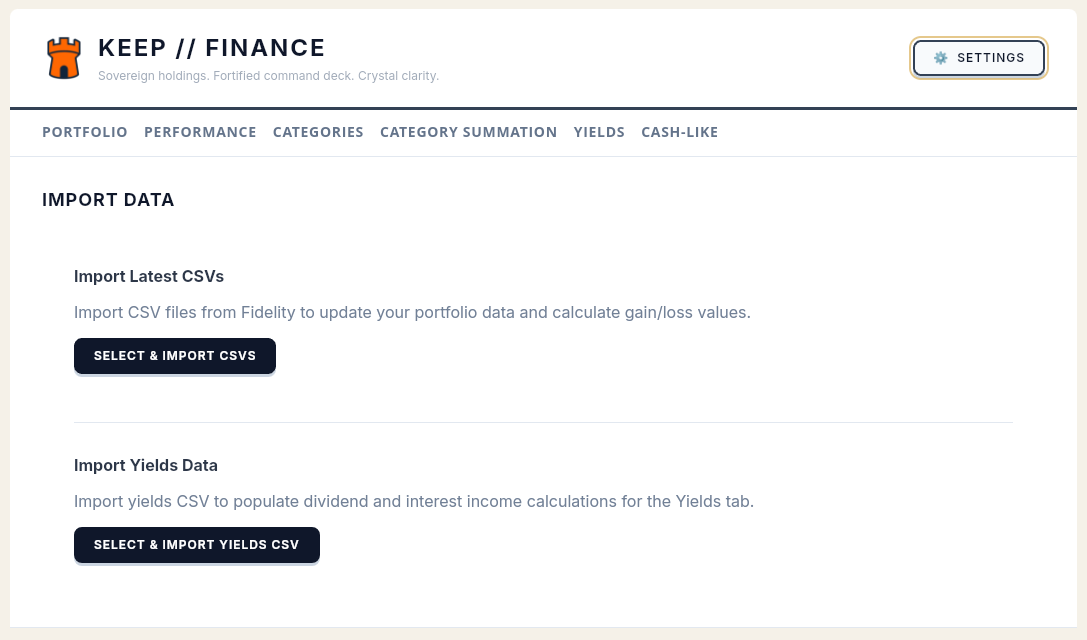This screenshot has height=640, width=1087.
Task: Click the yields CSV description text
Action: coord(414,501)
